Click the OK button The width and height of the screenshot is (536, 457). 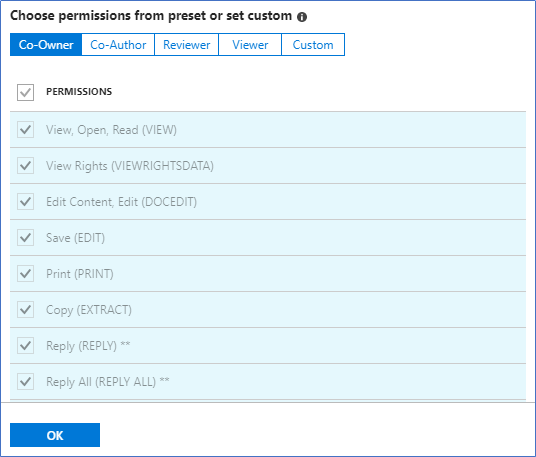point(55,435)
